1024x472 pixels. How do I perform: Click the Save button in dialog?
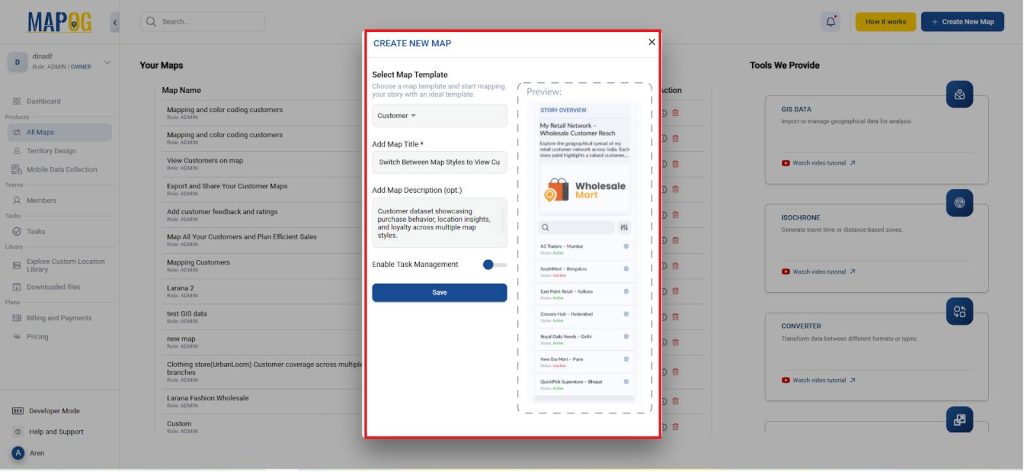[x=440, y=292]
